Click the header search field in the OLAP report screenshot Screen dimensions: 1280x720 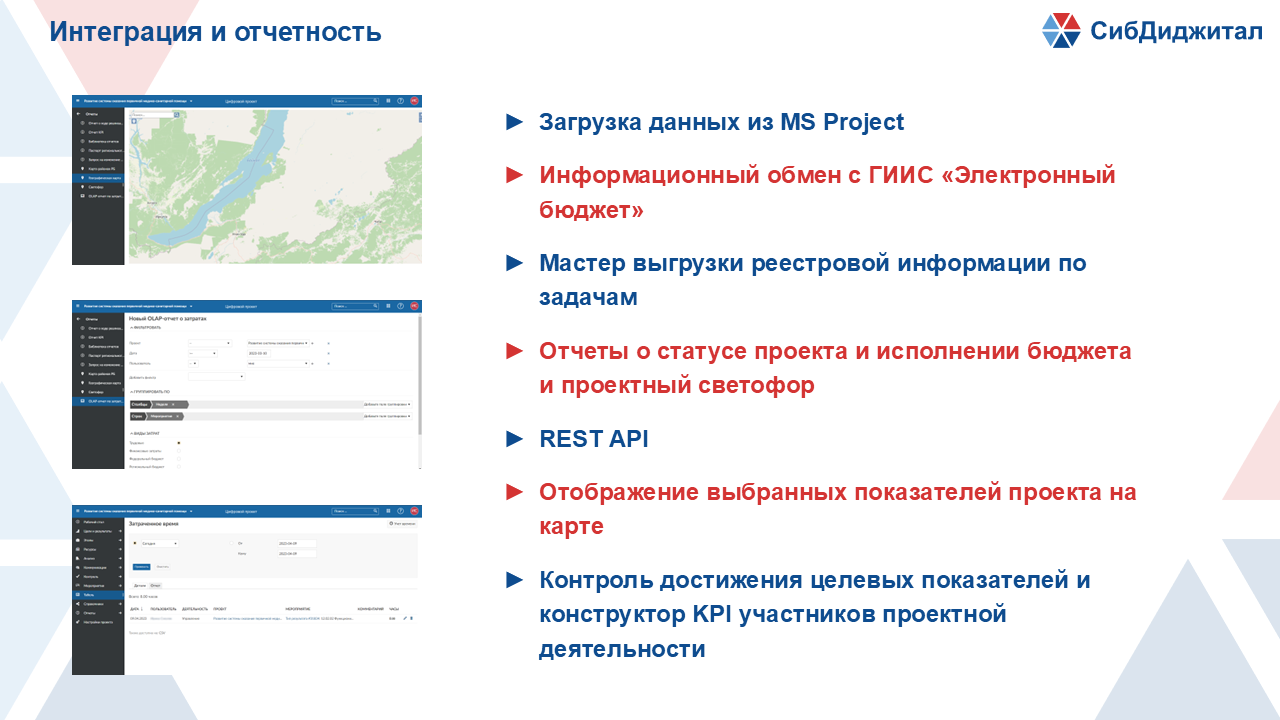click(x=355, y=306)
